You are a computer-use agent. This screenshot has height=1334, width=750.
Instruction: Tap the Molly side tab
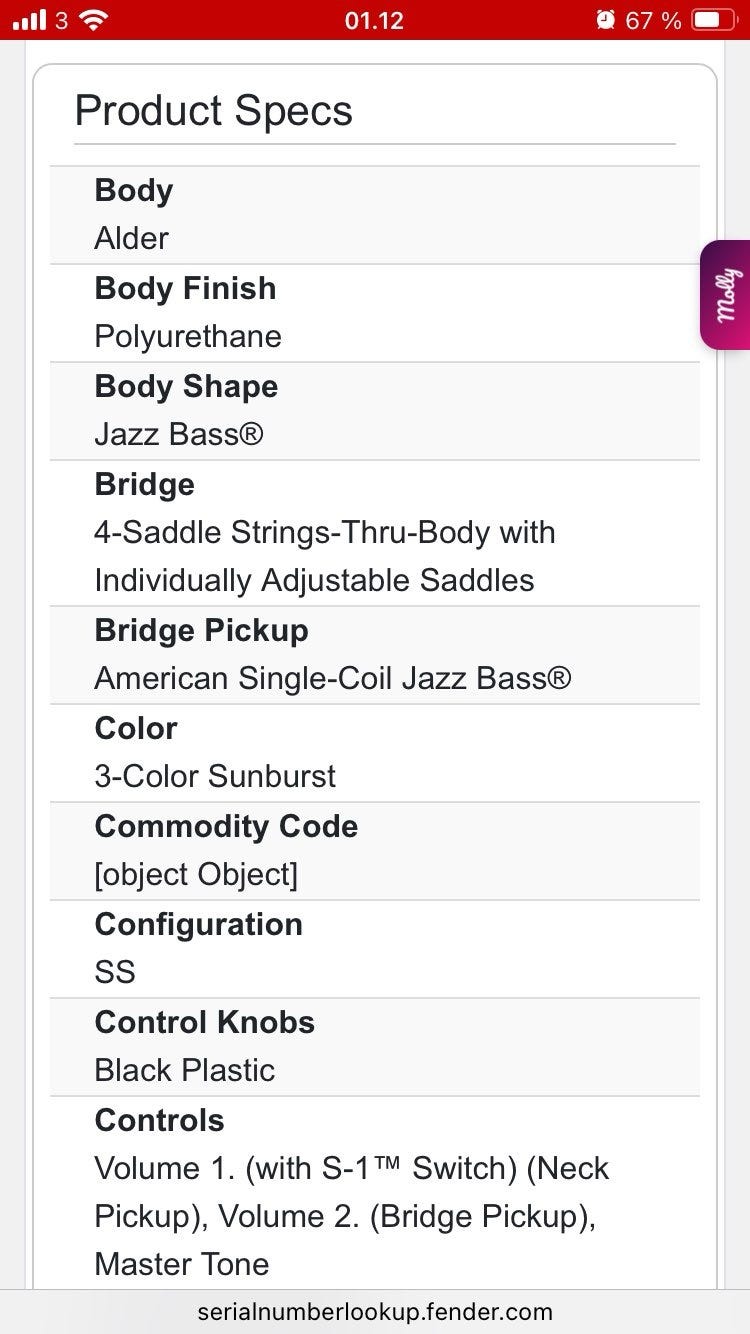(x=727, y=295)
